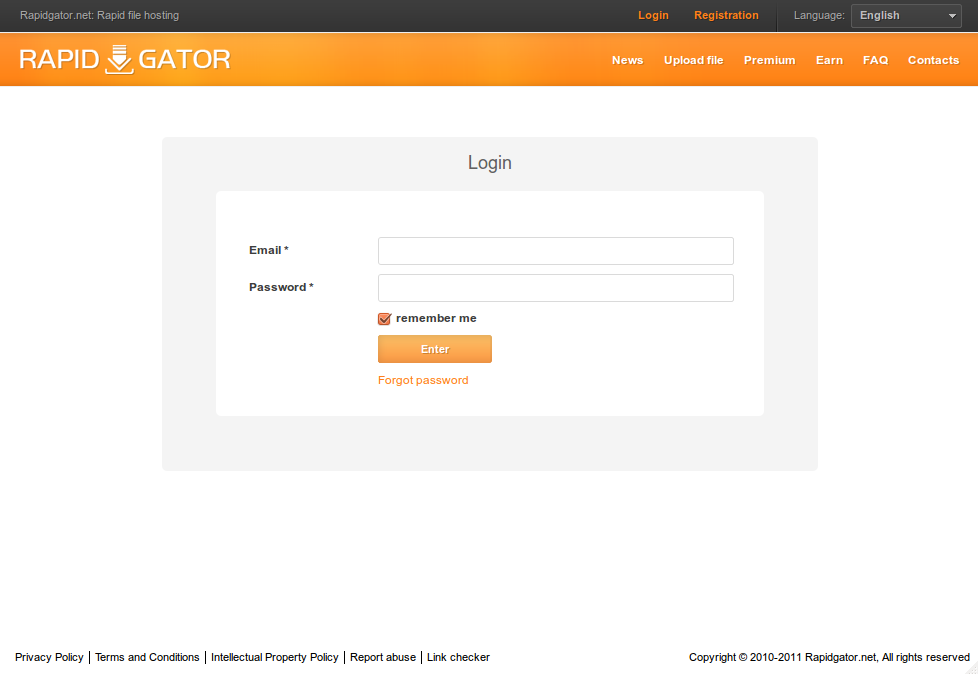Open the Login link in top bar

pos(653,15)
